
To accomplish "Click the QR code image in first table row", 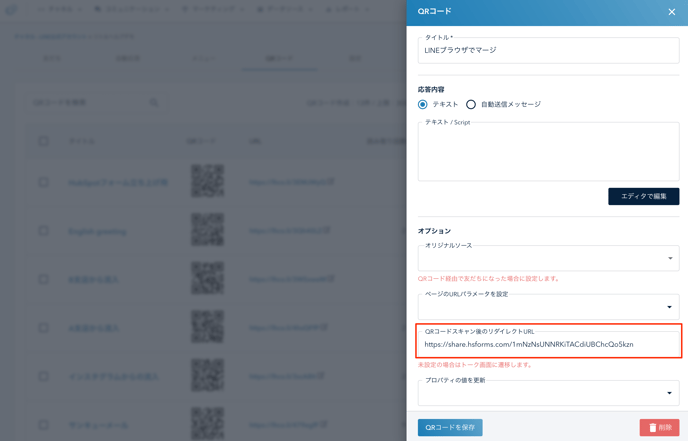I will click(x=207, y=182).
